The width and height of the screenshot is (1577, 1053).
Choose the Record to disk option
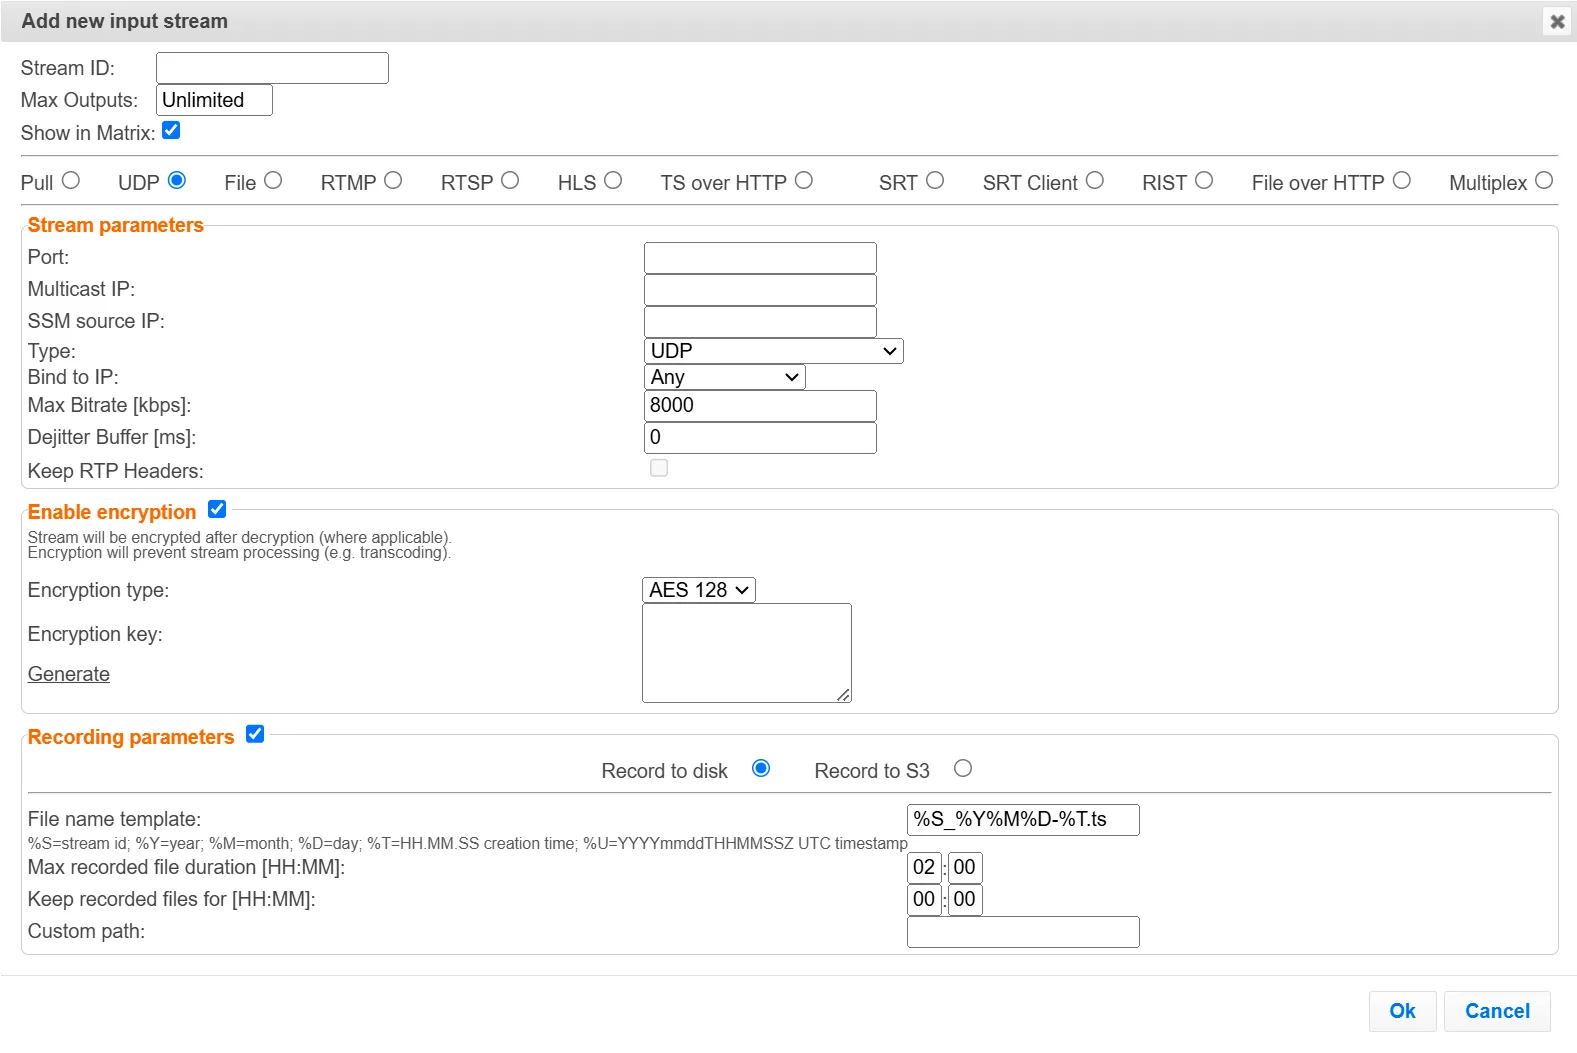[761, 768]
